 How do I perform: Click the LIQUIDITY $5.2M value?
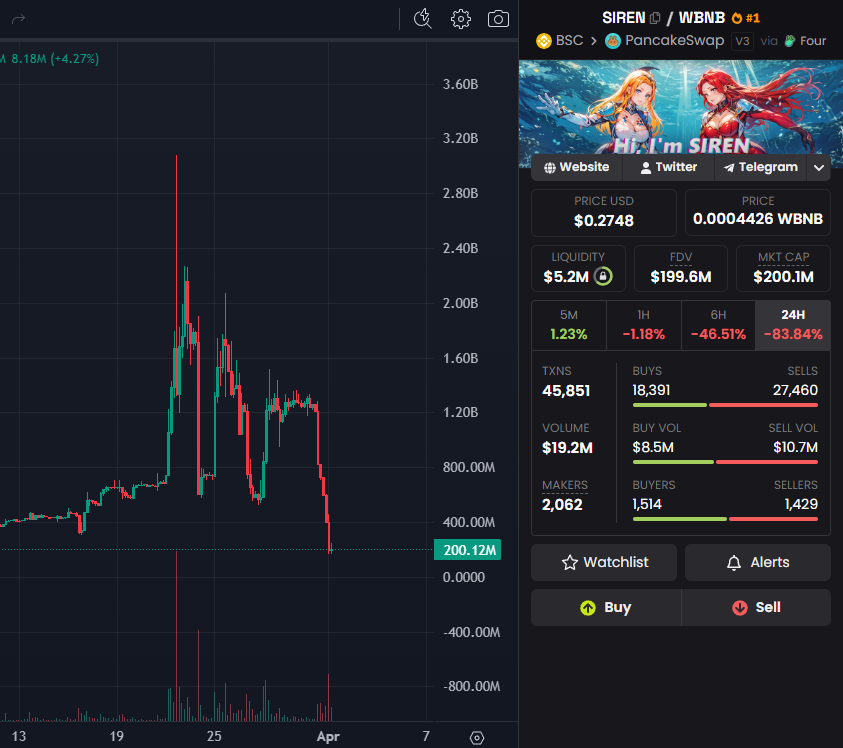pos(566,277)
